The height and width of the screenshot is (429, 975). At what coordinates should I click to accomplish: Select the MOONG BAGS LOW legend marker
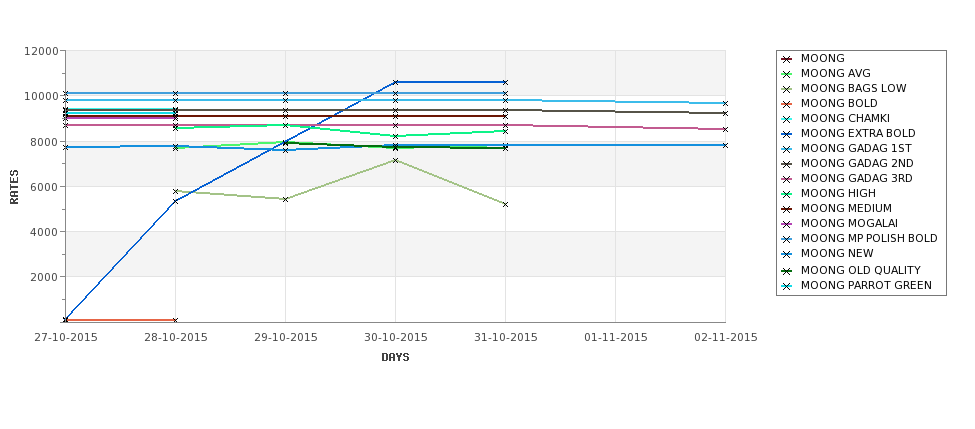coord(787,89)
